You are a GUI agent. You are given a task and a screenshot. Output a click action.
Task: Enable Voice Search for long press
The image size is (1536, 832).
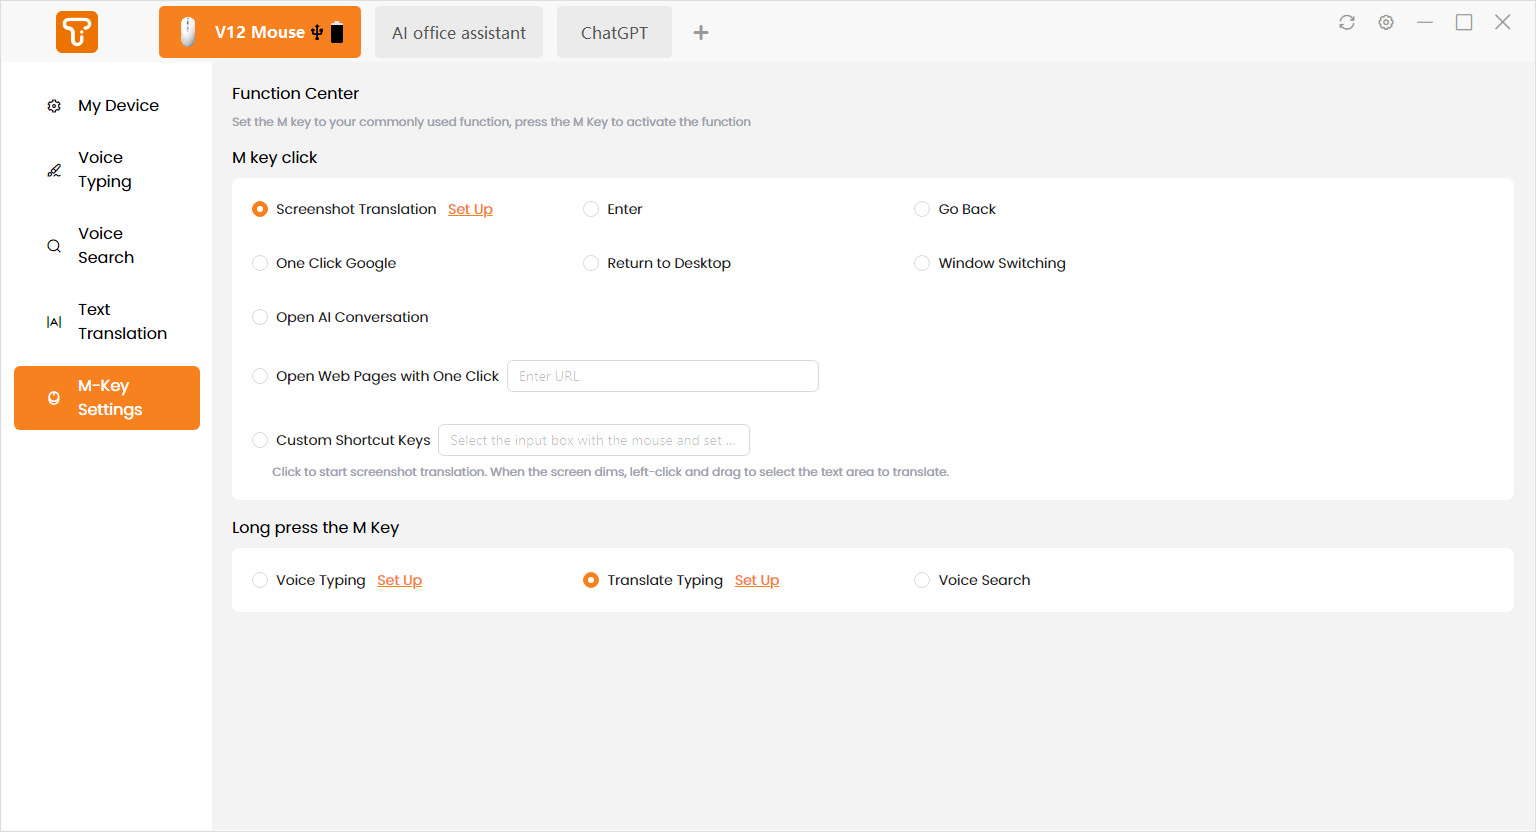[922, 580]
